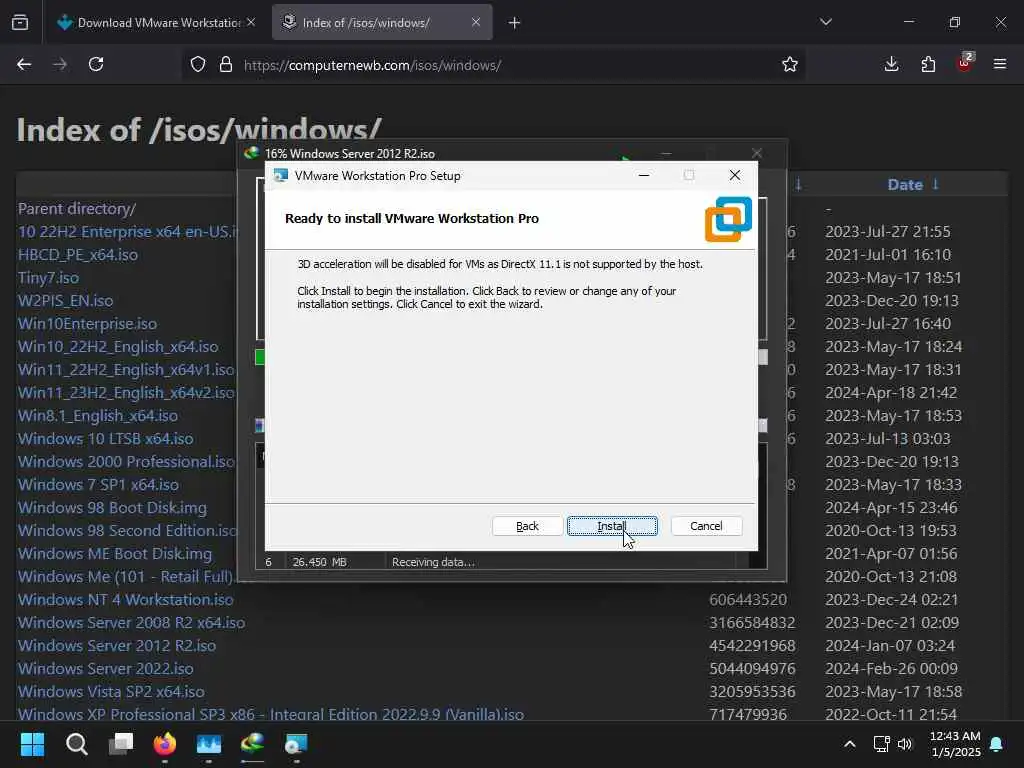This screenshot has height=768, width=1024.
Task: Download Win10_22H2_English_x64.iso
Action: pos(118,347)
